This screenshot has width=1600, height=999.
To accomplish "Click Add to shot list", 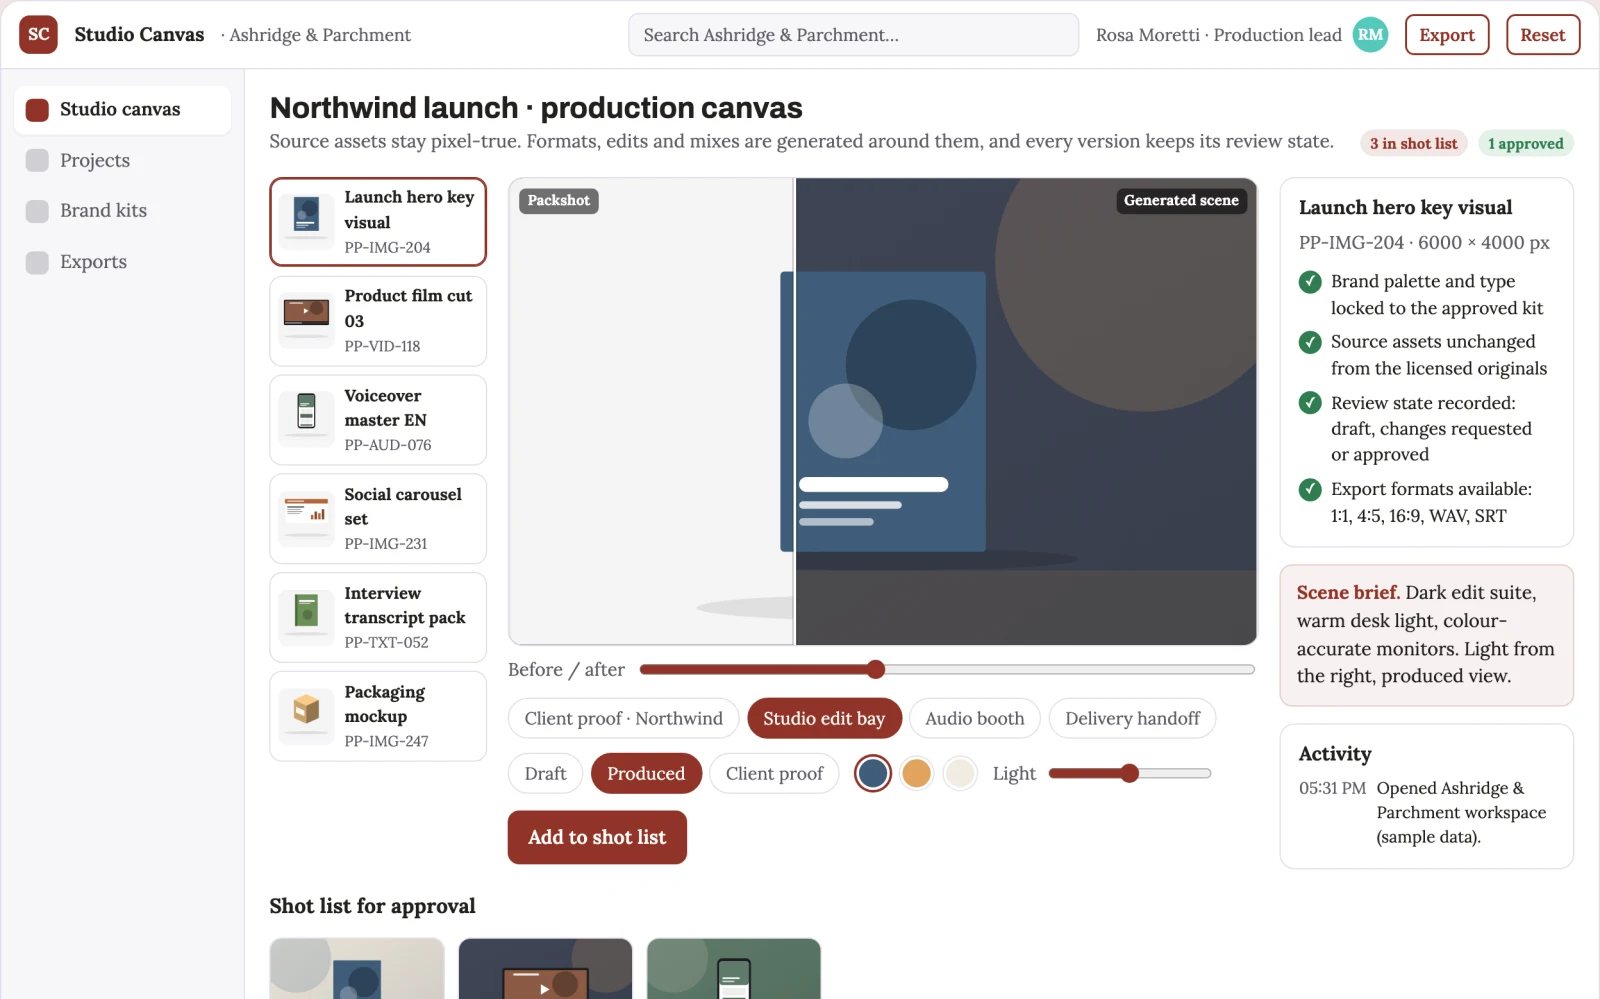I will [597, 837].
